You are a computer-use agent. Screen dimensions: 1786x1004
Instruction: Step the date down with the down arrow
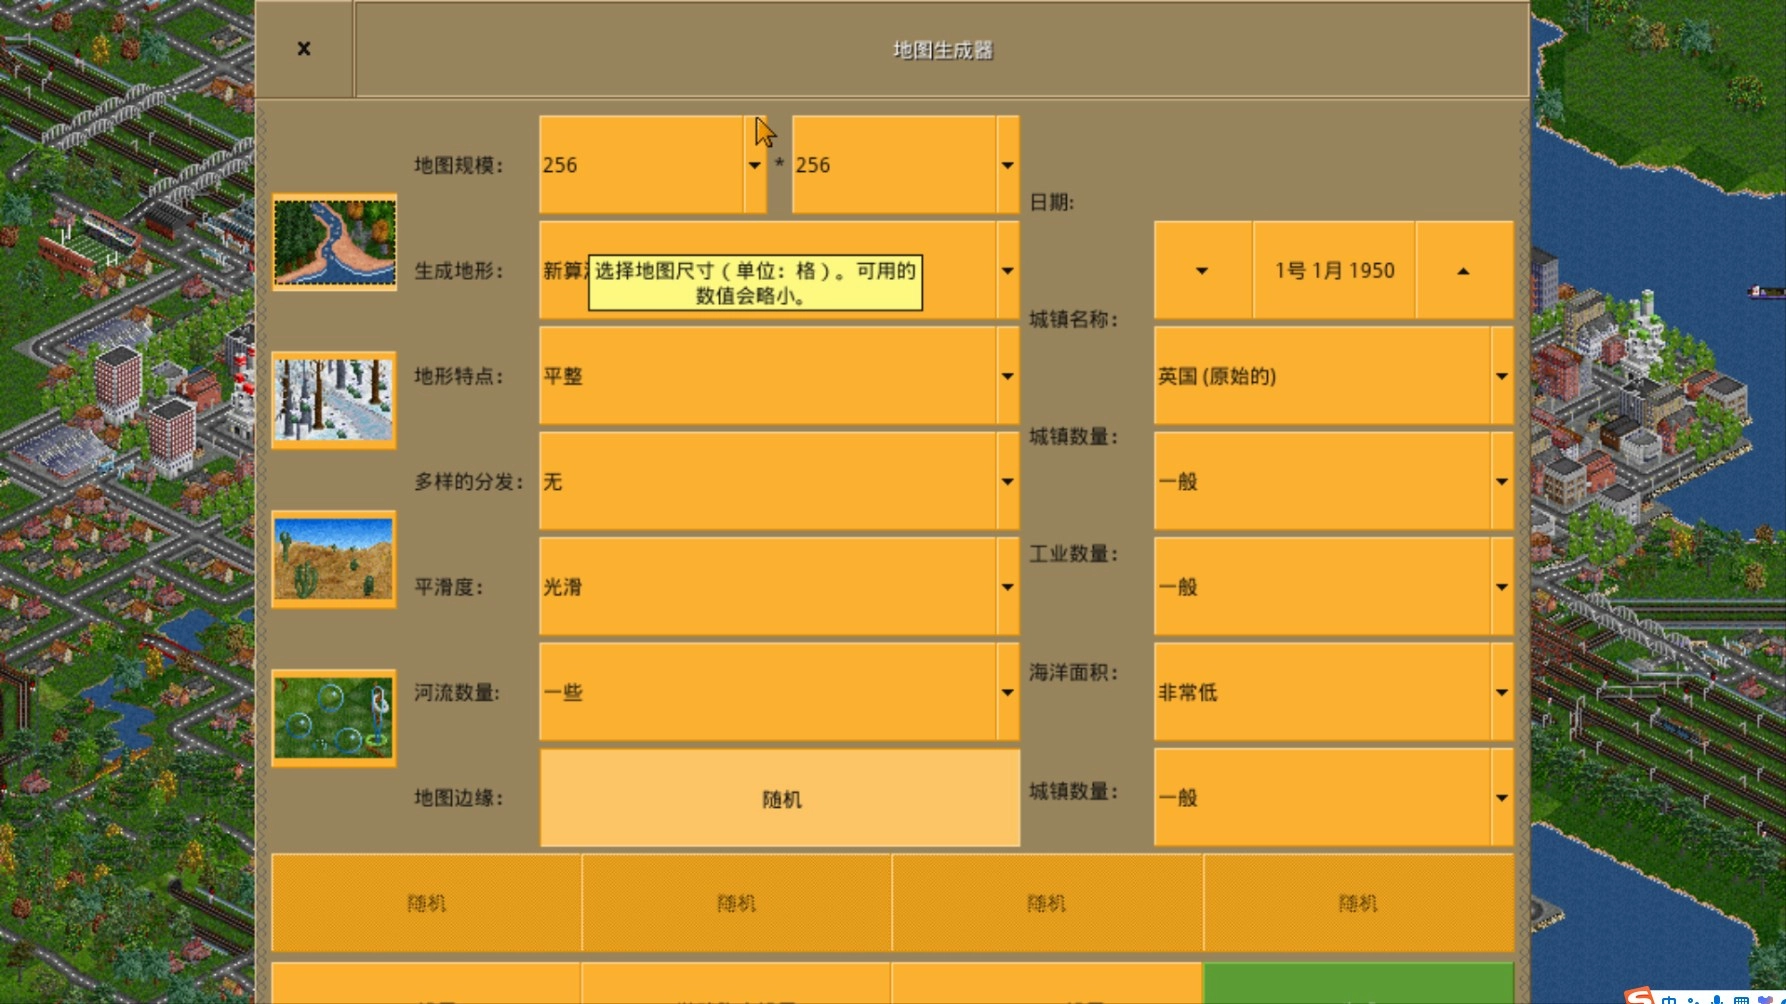click(x=1201, y=270)
